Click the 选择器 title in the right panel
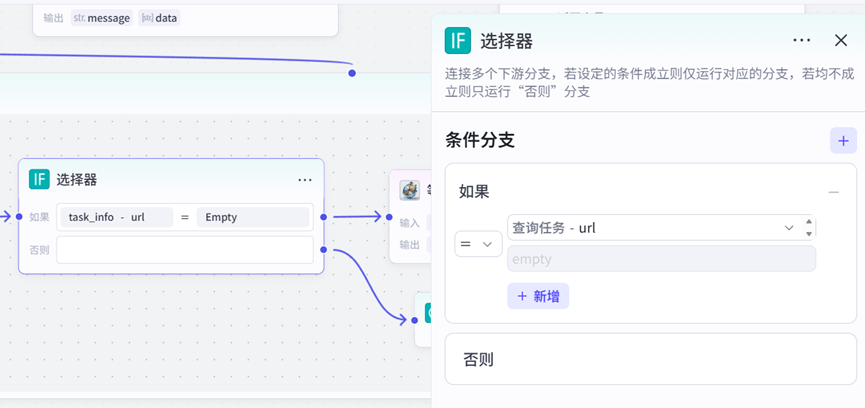 [506, 41]
